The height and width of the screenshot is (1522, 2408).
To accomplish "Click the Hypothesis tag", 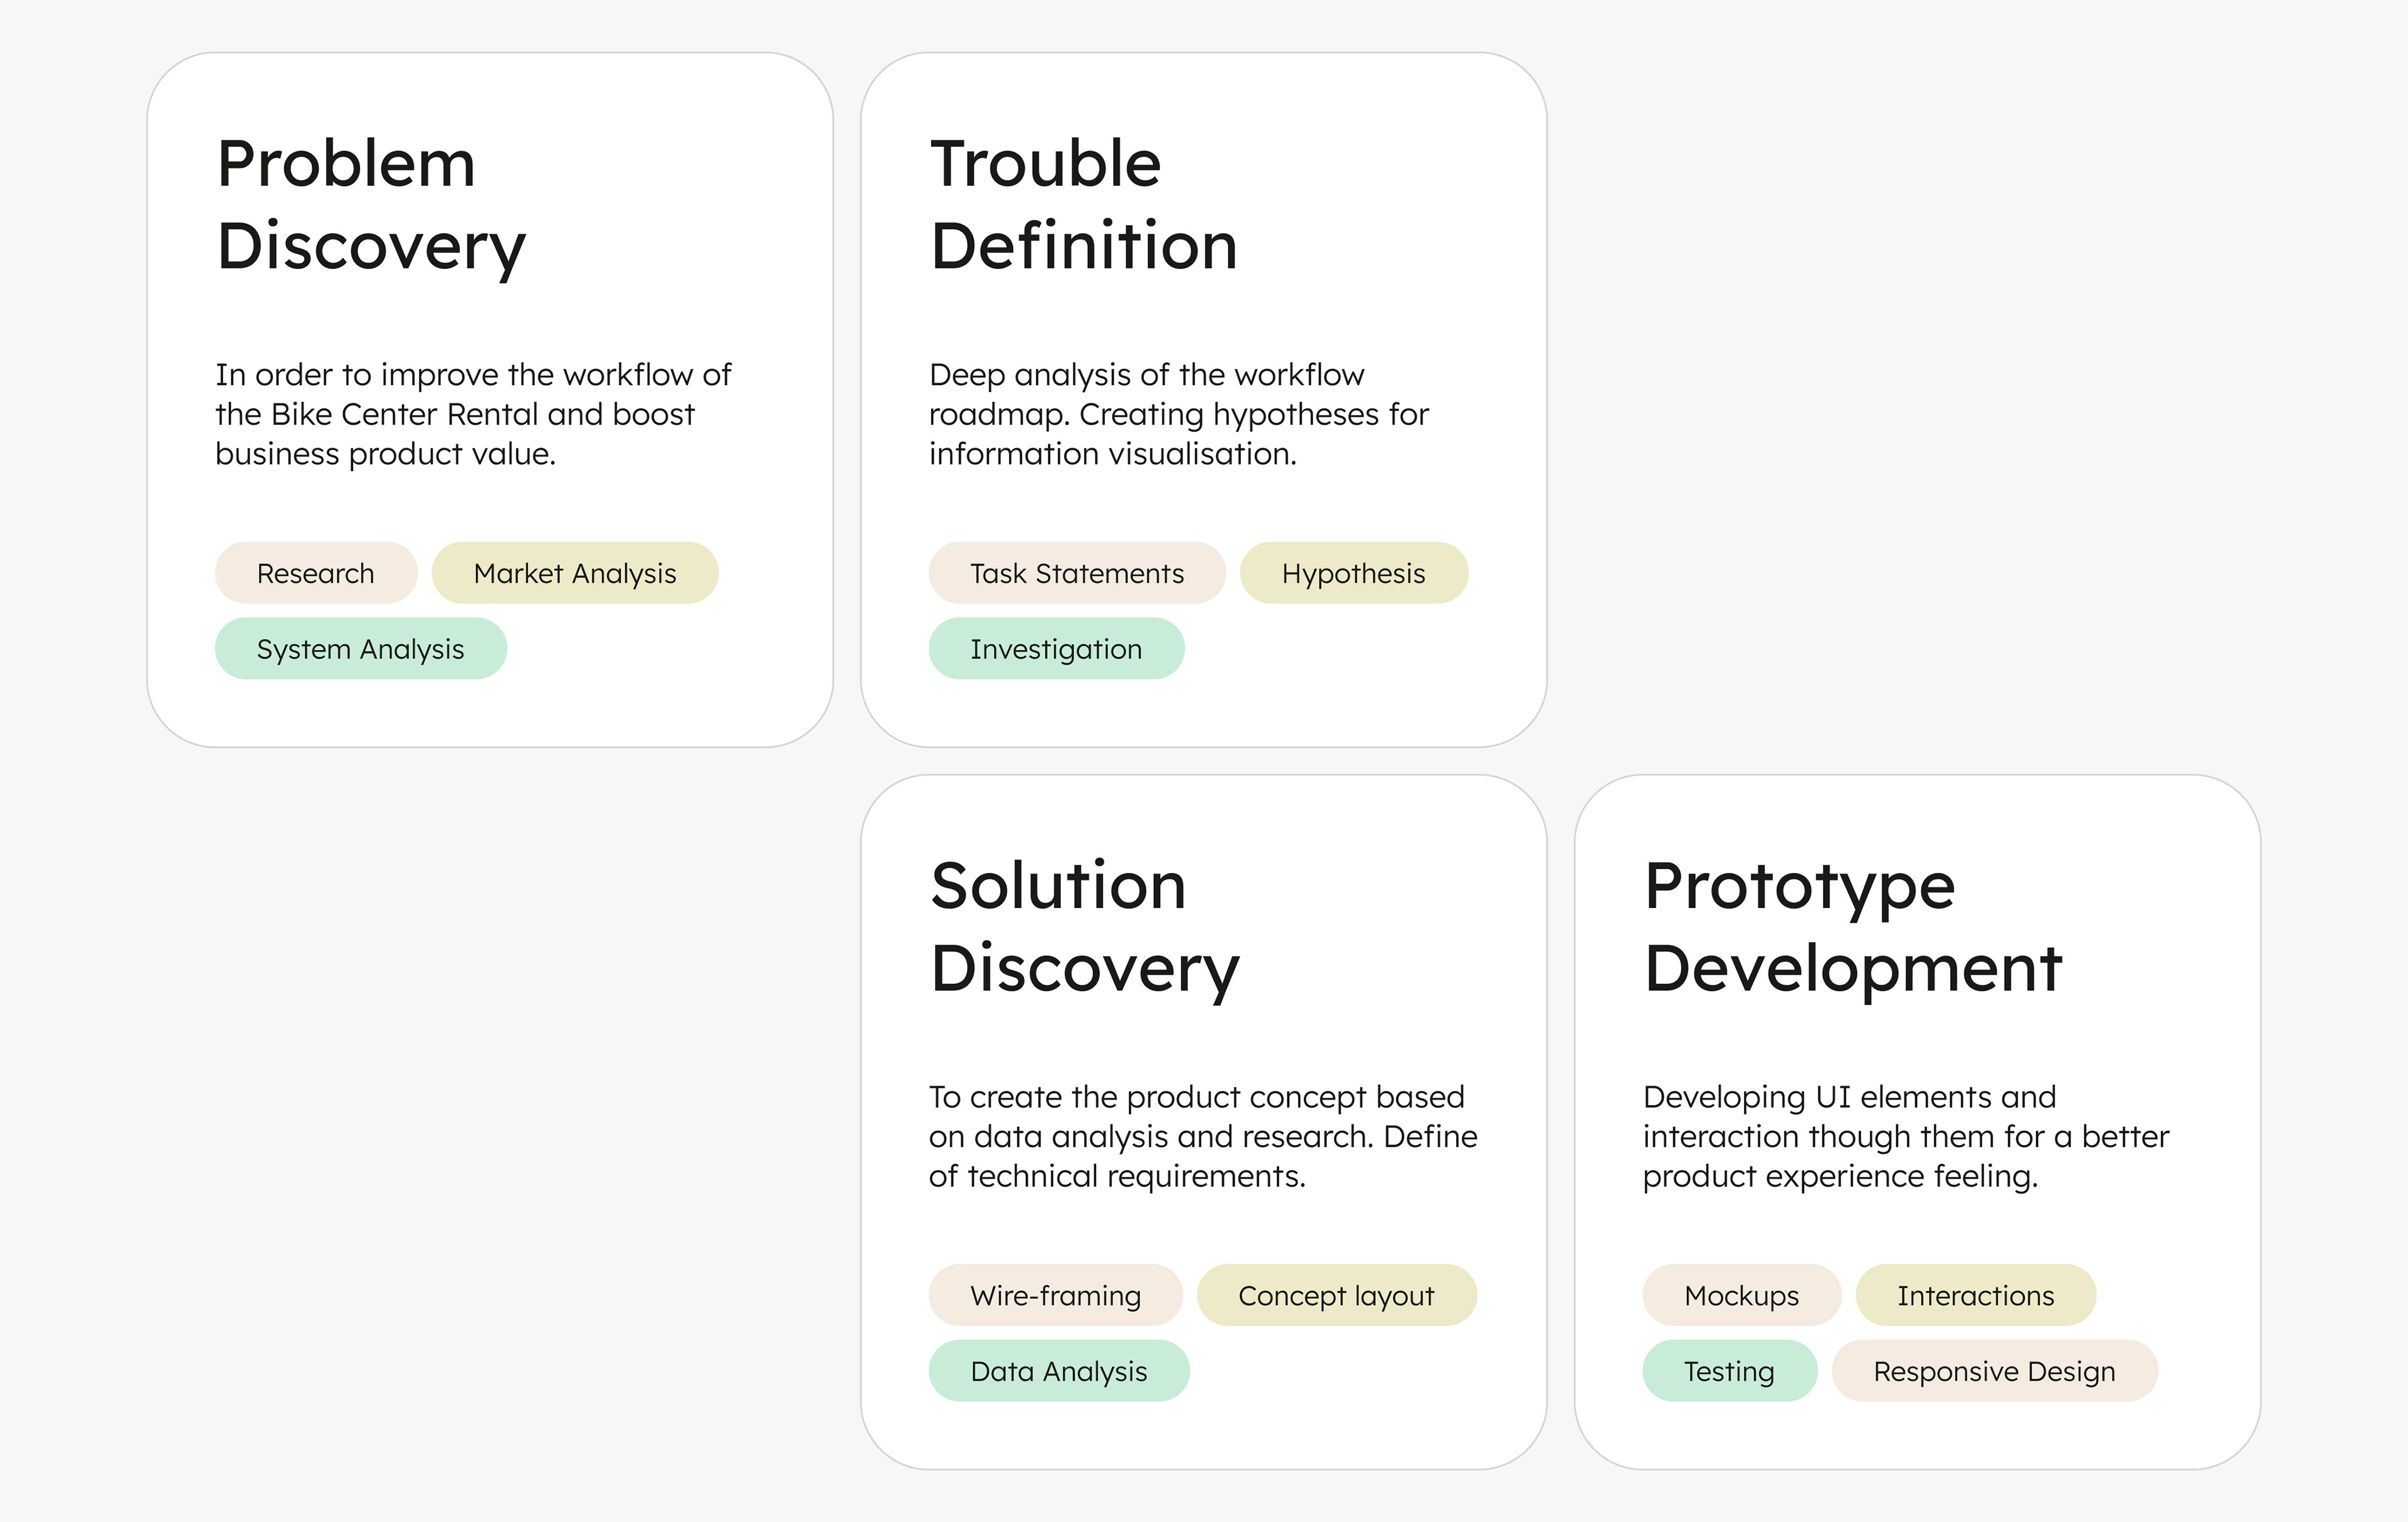I will [x=1353, y=573].
